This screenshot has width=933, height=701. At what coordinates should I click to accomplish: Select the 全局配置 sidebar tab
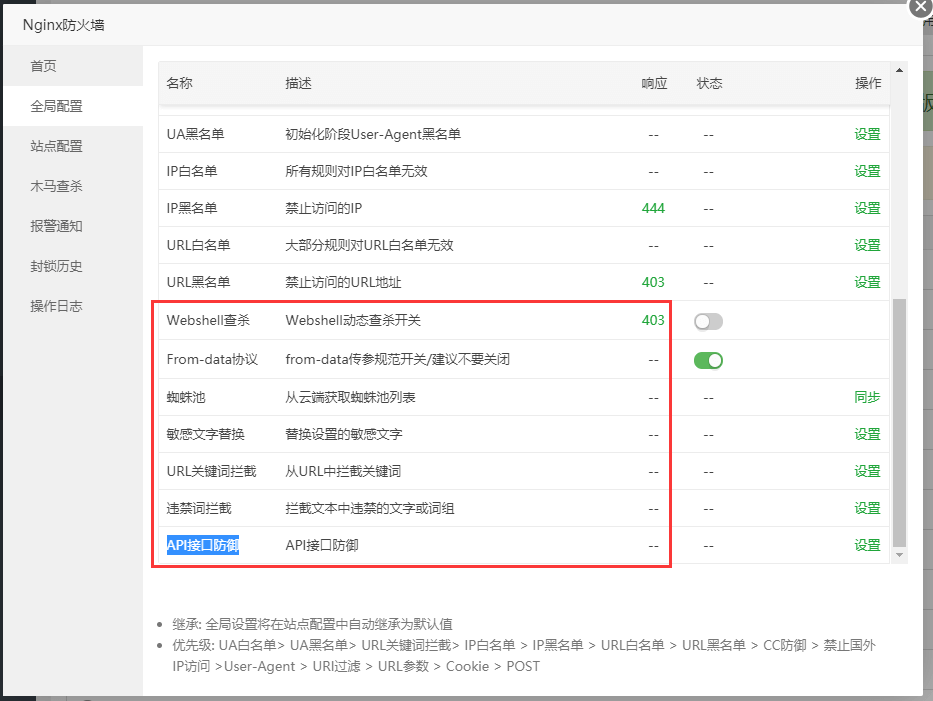(73, 106)
